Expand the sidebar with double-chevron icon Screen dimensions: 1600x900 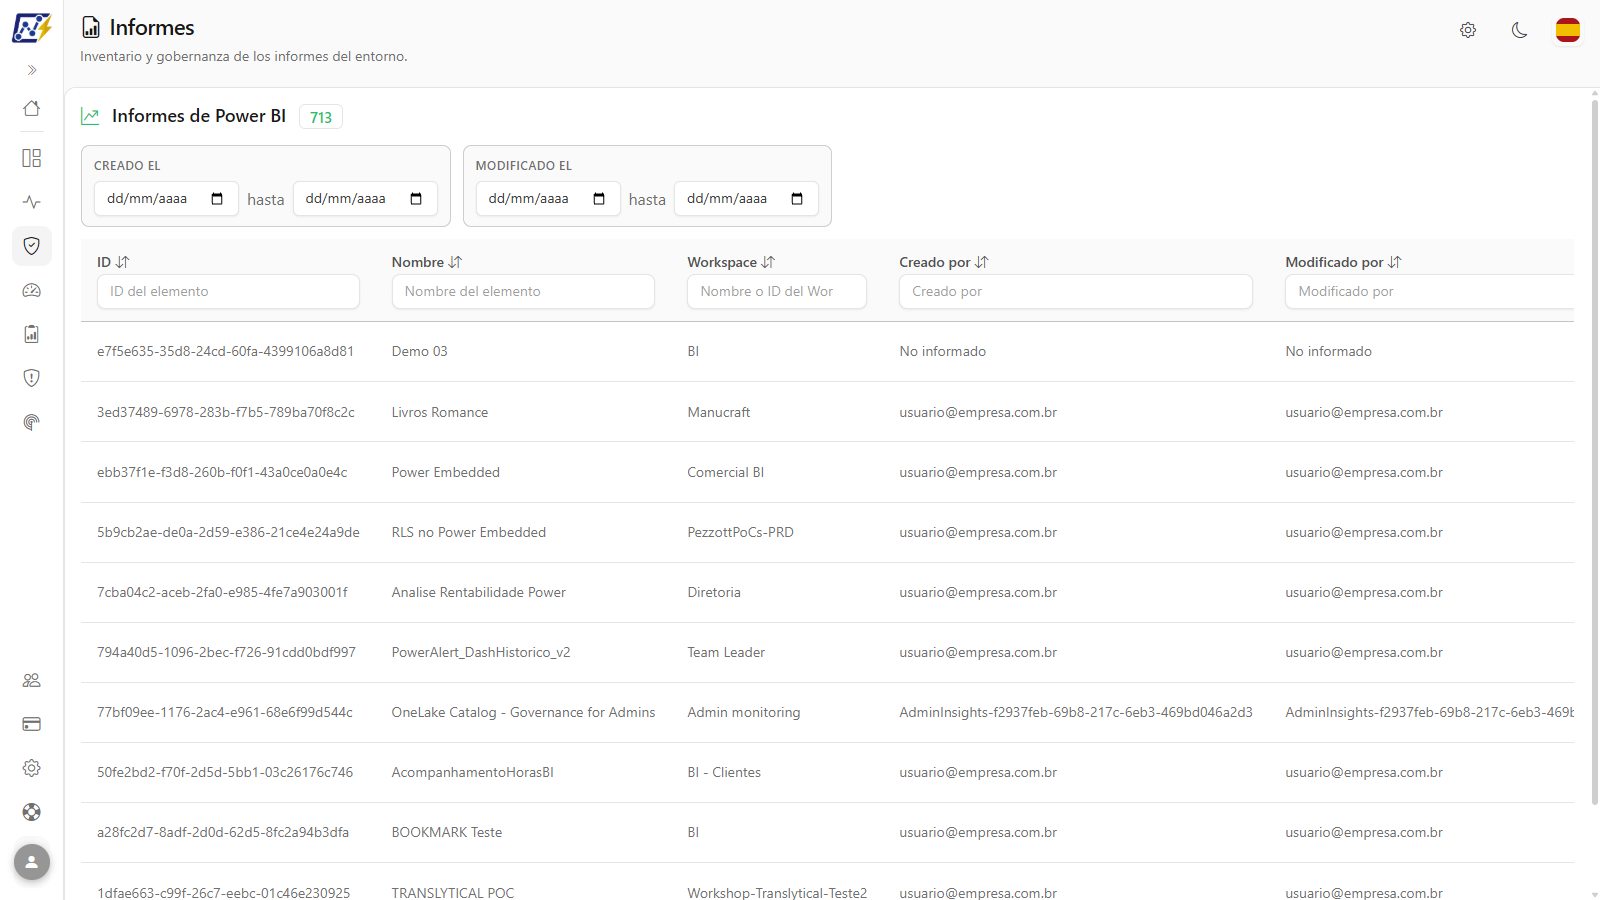pyautogui.click(x=32, y=70)
